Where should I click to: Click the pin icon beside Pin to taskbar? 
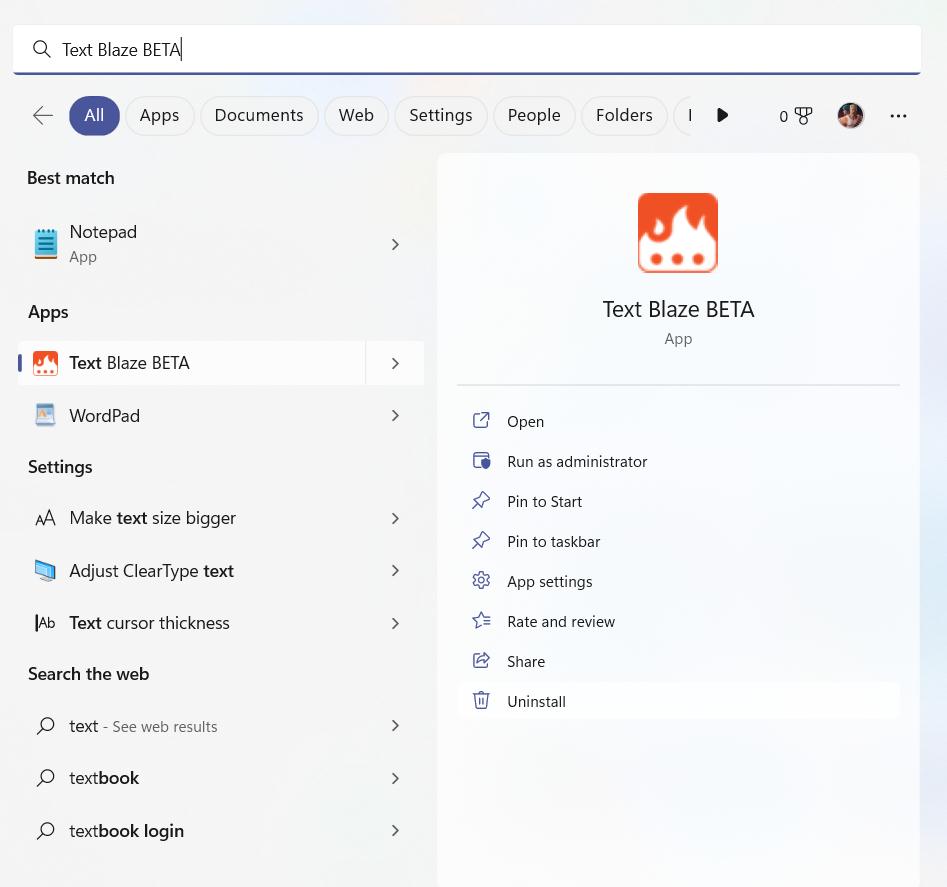[481, 540]
